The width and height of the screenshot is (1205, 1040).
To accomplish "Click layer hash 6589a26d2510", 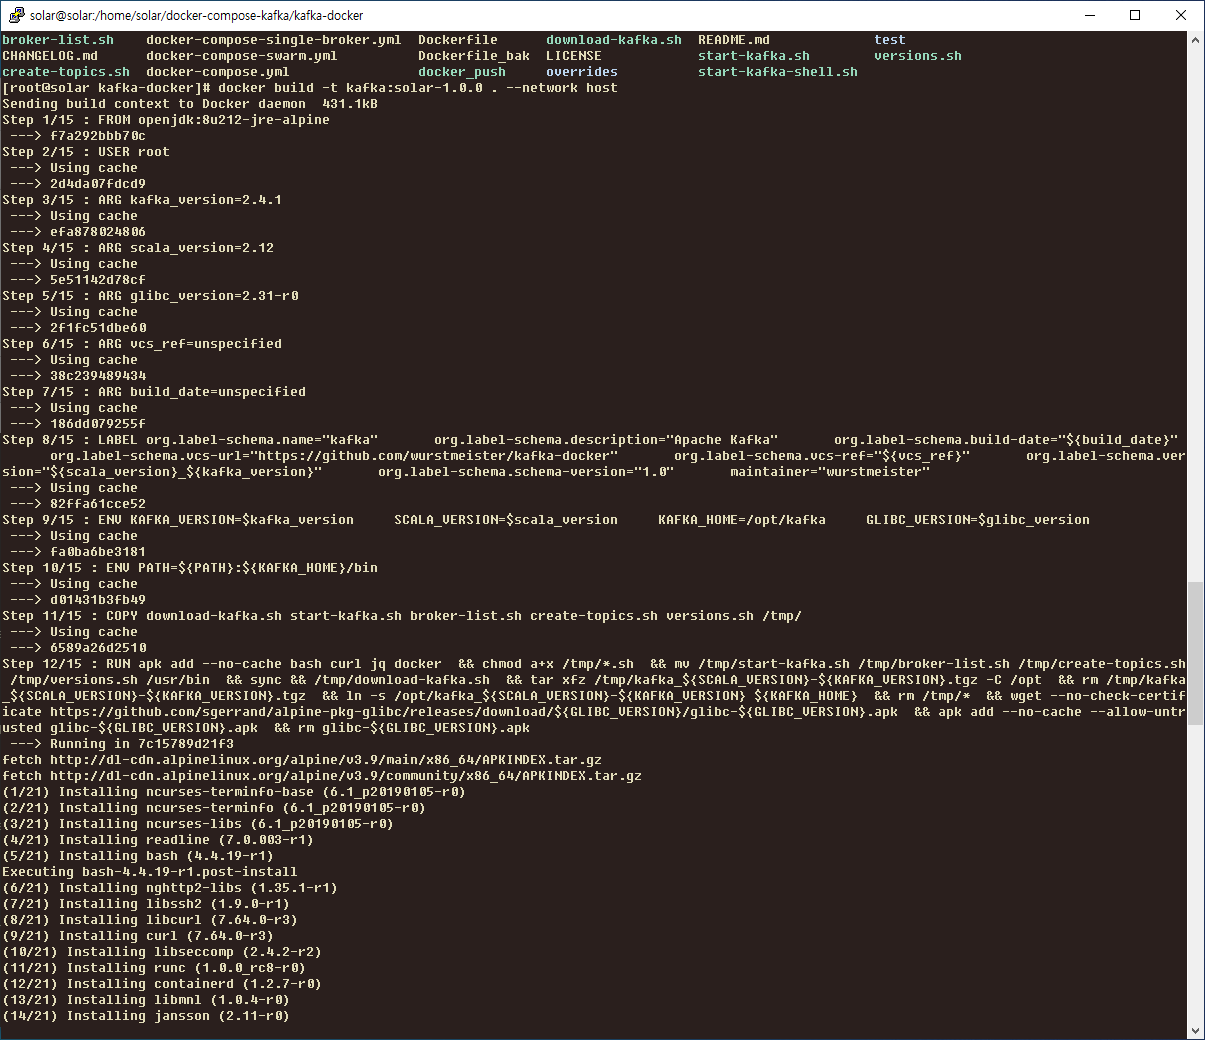I will (x=98, y=648).
